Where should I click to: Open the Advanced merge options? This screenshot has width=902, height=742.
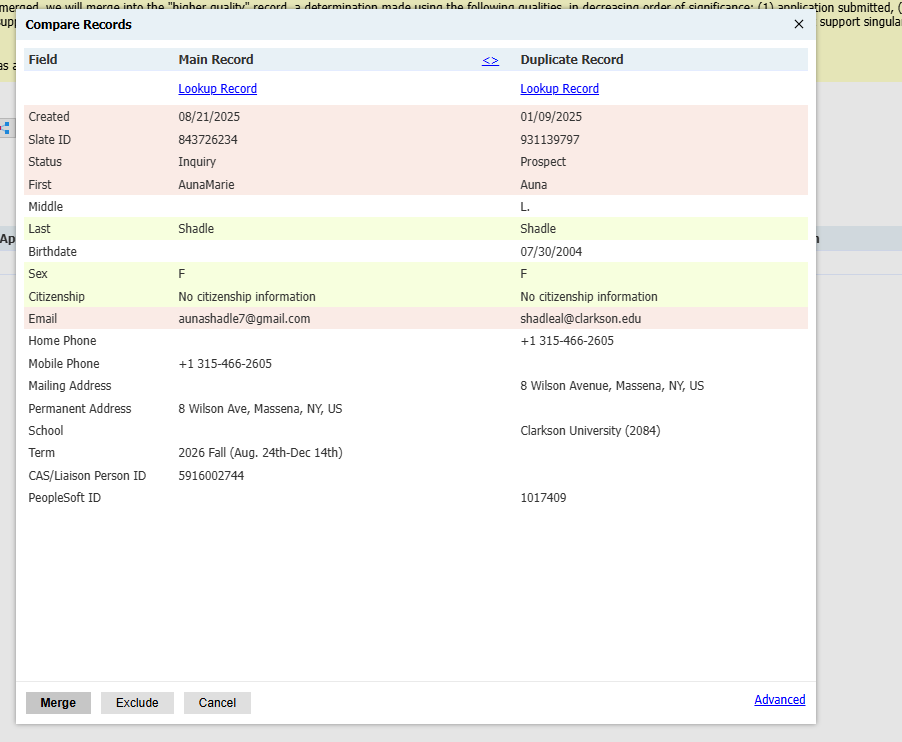pyautogui.click(x=779, y=699)
